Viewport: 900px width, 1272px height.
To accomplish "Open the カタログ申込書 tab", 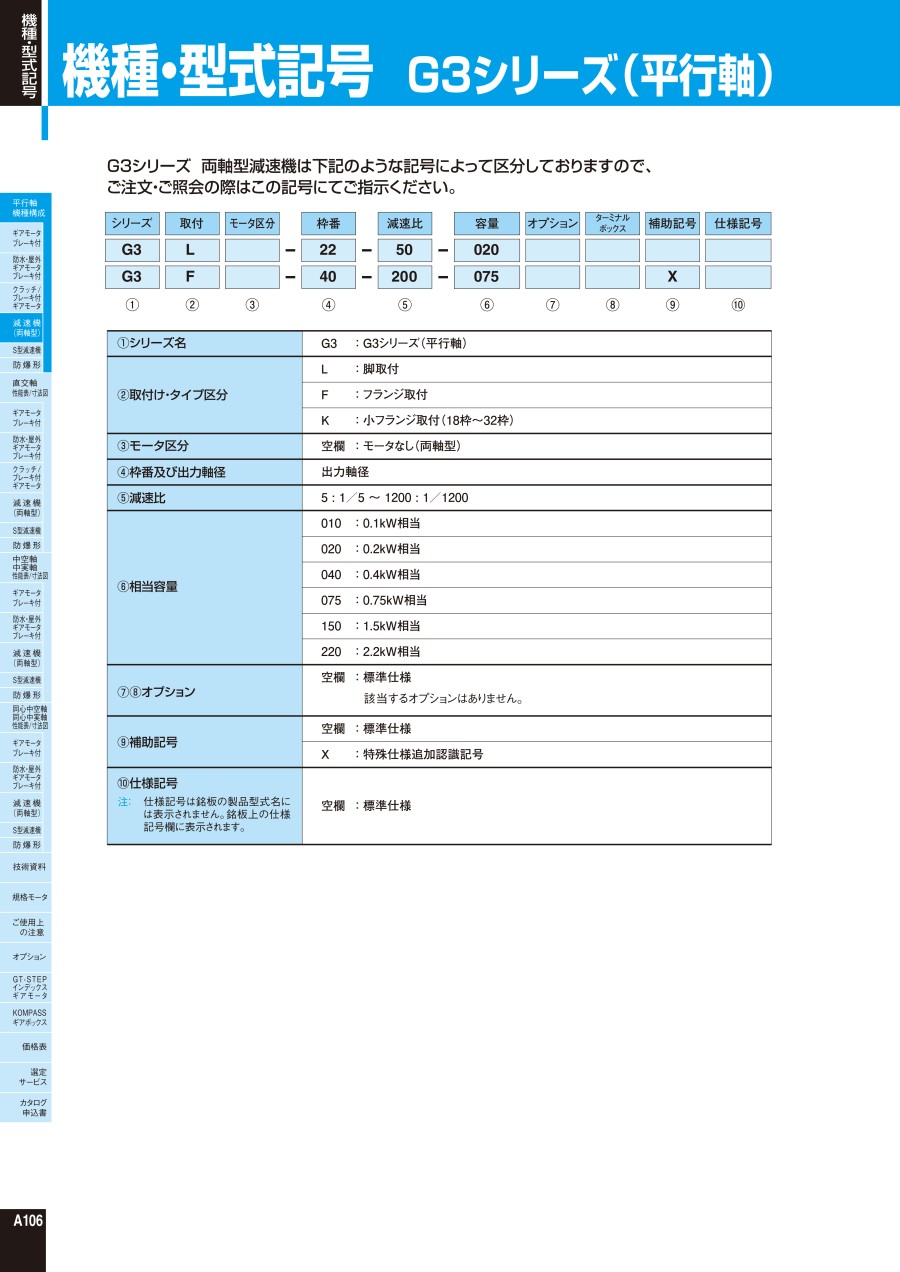I will coord(26,1107).
